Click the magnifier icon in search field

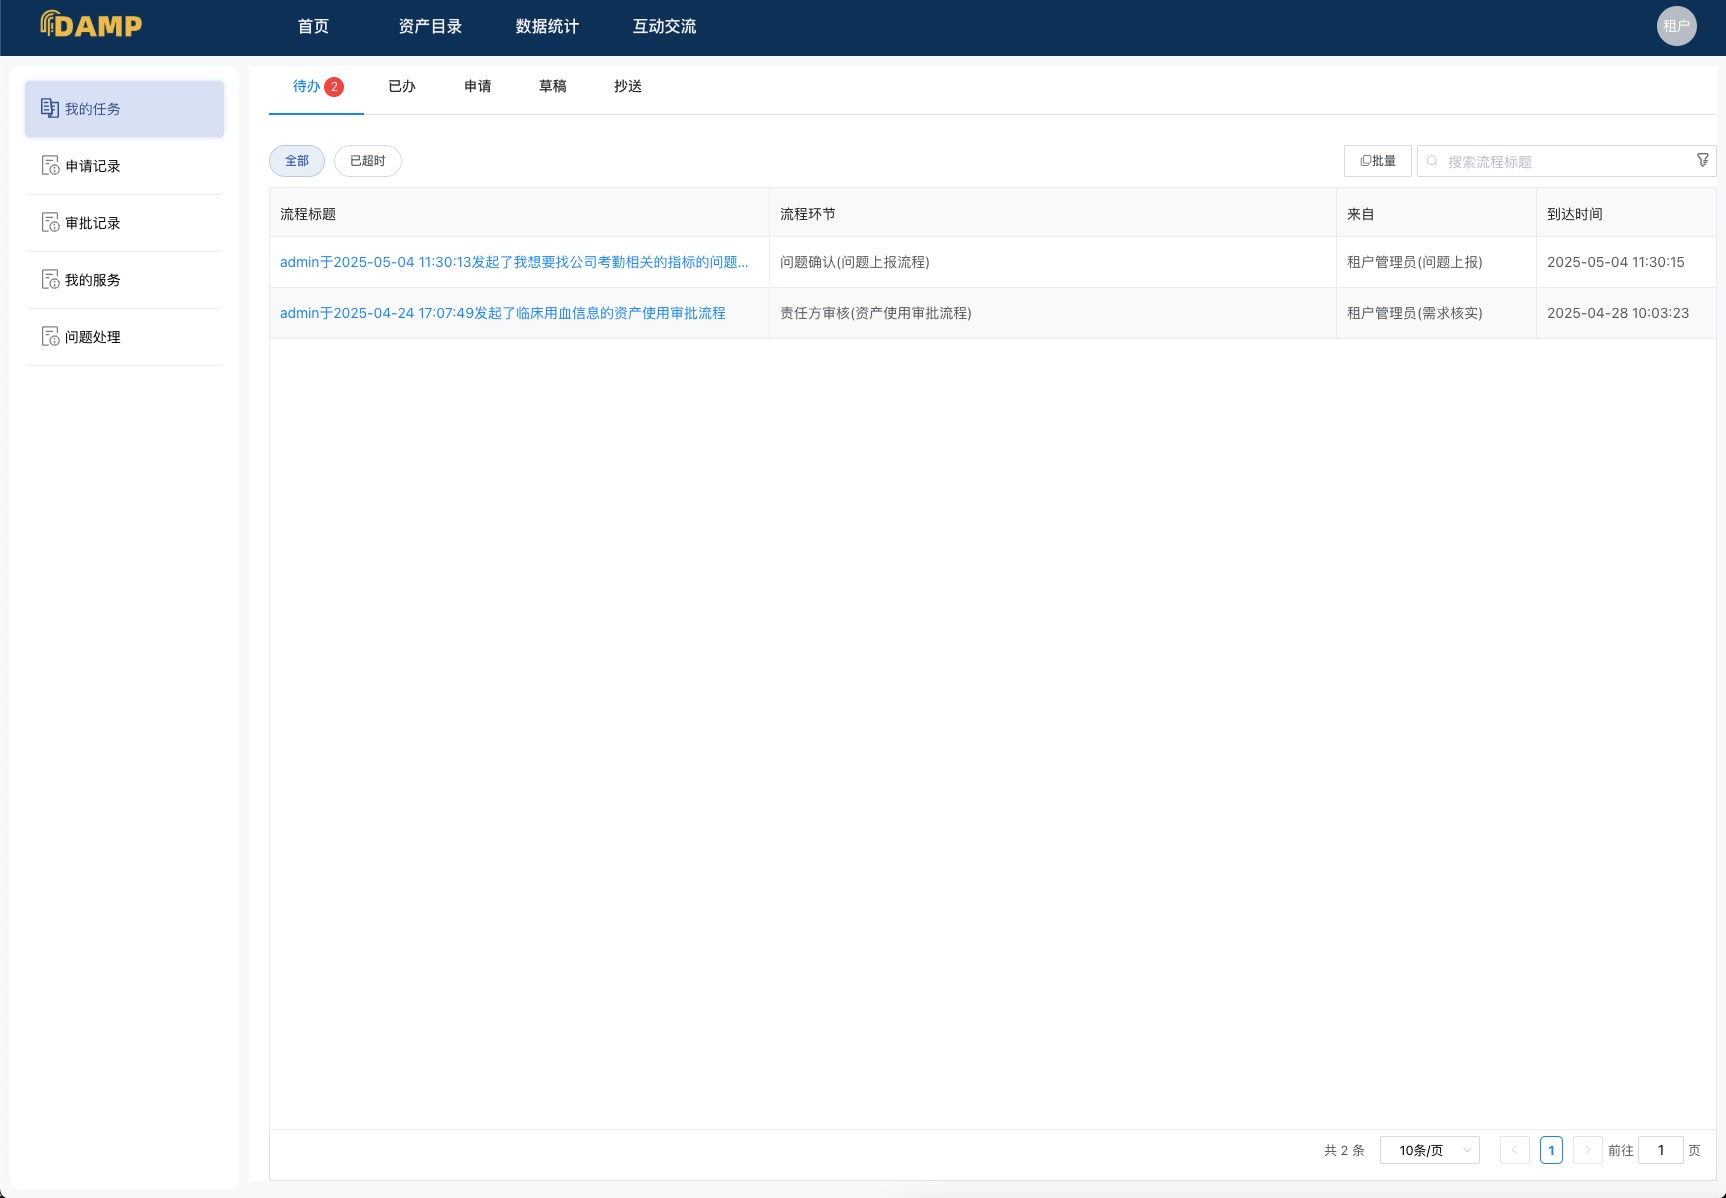tap(1432, 160)
